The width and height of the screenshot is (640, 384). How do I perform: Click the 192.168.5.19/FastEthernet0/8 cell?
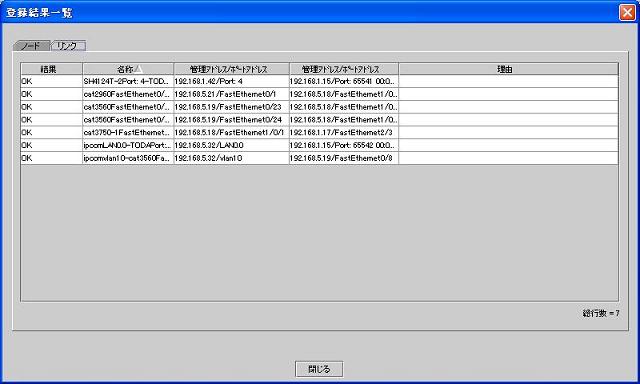pos(344,158)
